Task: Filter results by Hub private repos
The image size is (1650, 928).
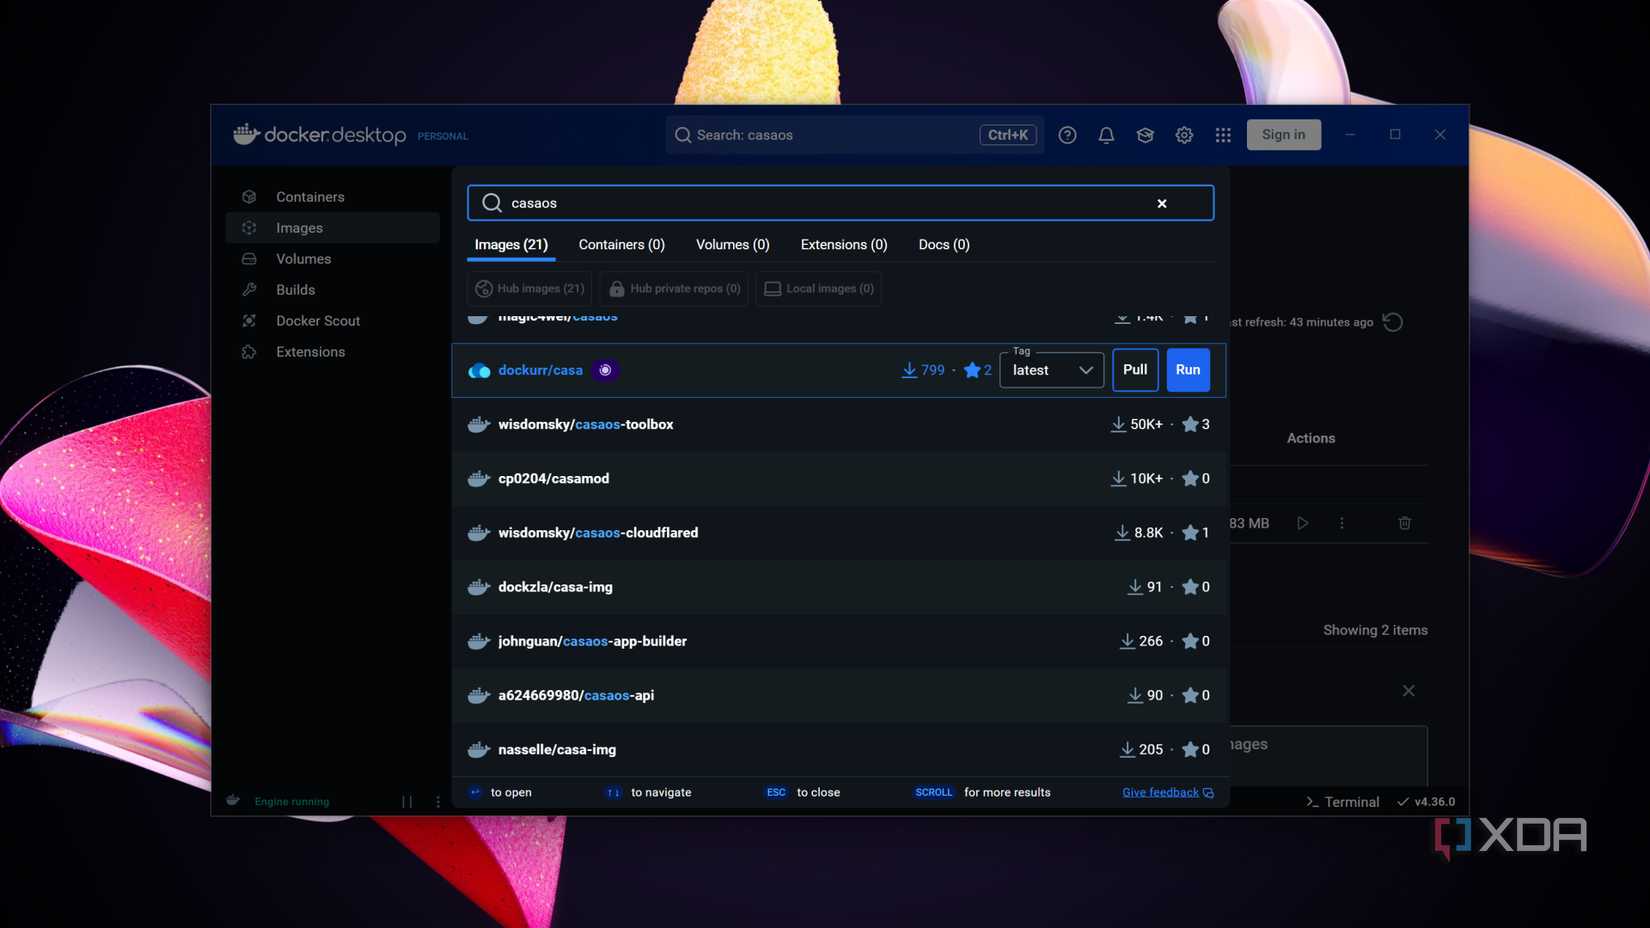Action: (673, 288)
